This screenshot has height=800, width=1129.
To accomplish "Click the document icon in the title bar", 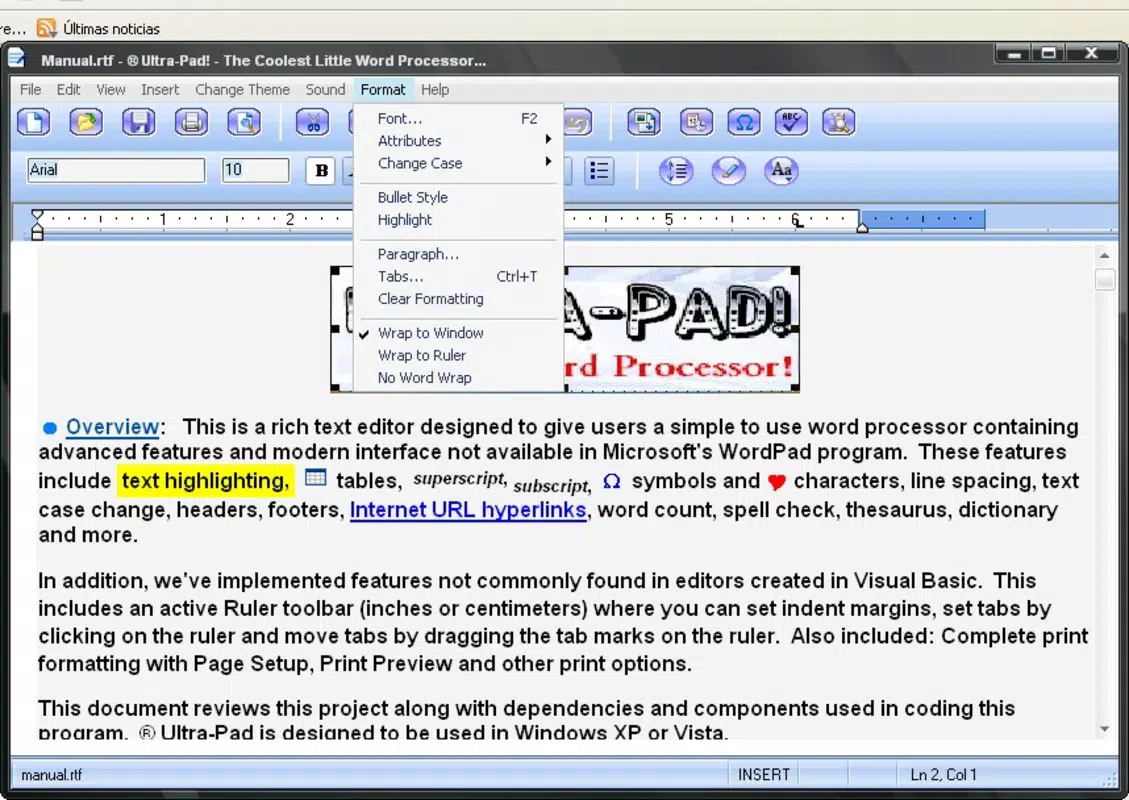I will (x=17, y=58).
